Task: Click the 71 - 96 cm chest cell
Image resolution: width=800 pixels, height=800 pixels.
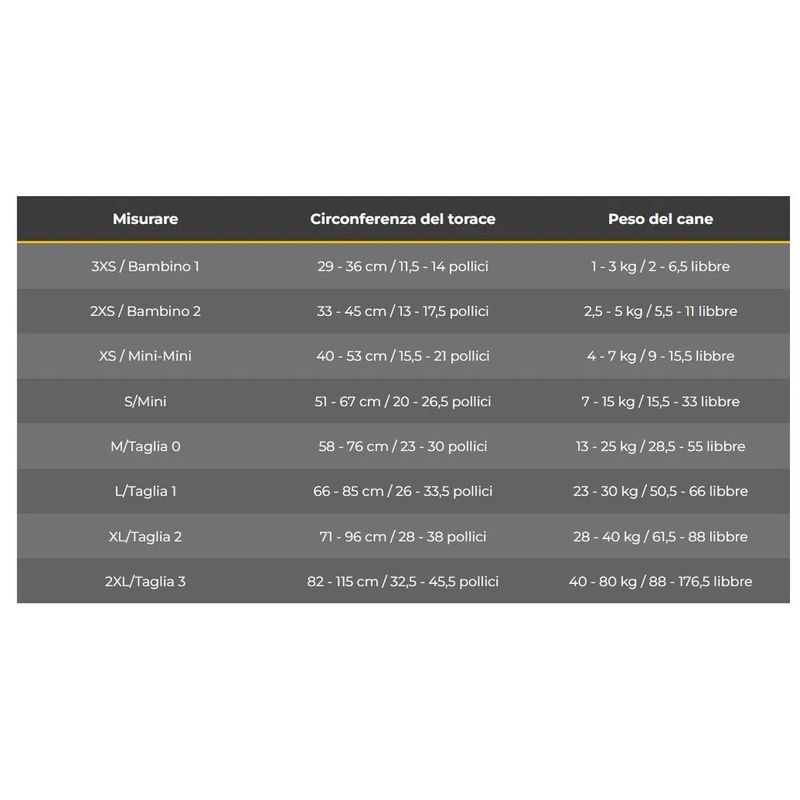Action: pos(402,536)
